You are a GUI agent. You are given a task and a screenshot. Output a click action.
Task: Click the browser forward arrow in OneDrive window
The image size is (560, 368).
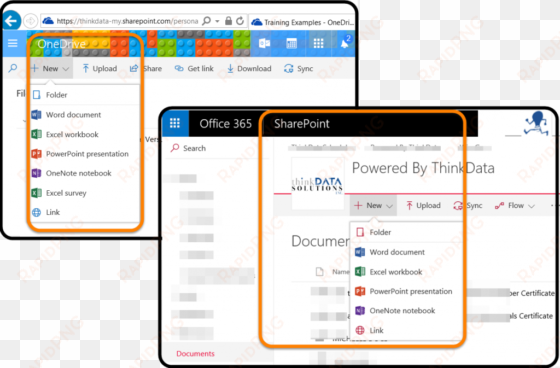pos(30,21)
